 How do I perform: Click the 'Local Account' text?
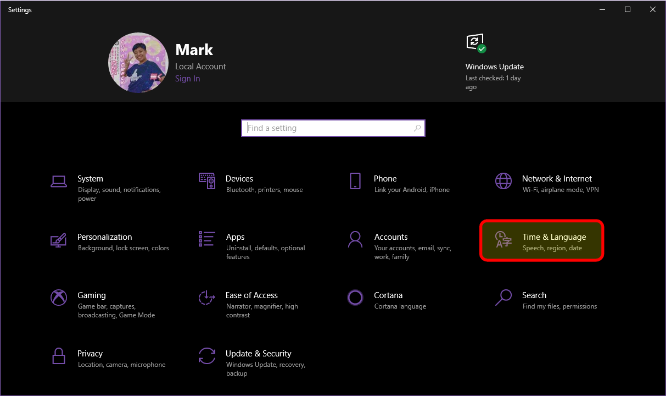click(x=200, y=67)
